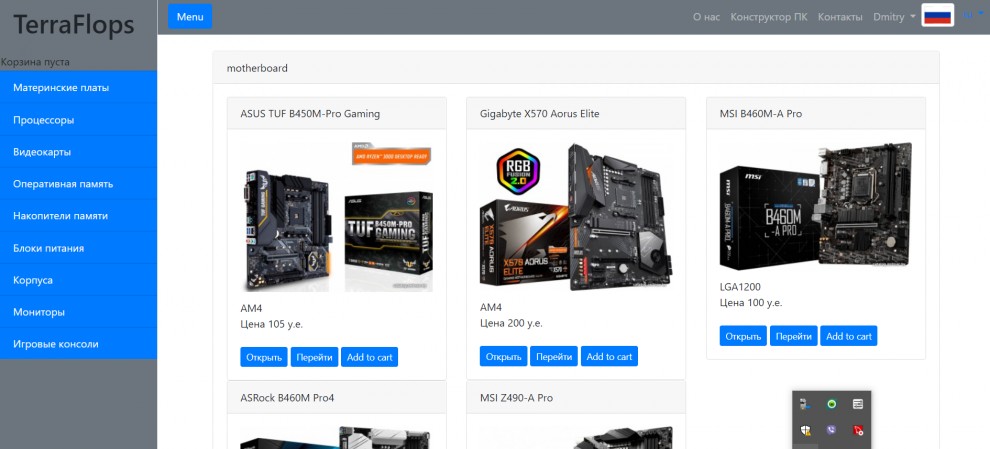The width and height of the screenshot is (990, 449).
Task: Select 'Видеокарты' category in sidebar
Action: click(x=78, y=152)
